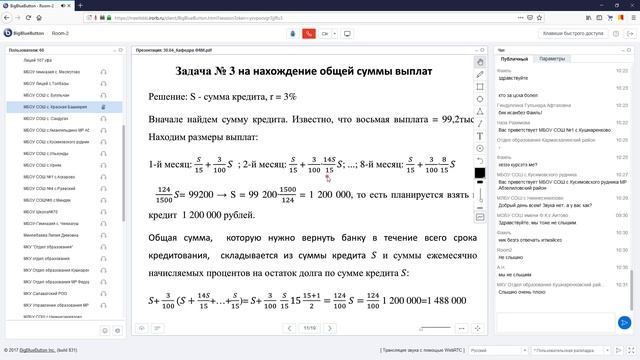This screenshot has width=640, height=360.
Task: Open the browser hamburger menu
Action: tap(633, 18)
